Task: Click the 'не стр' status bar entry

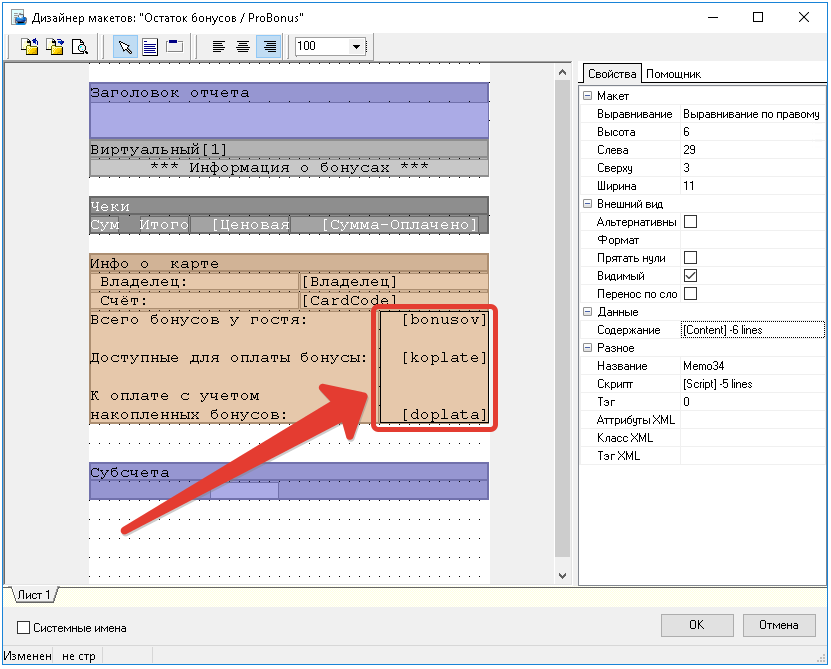Action: tap(79, 656)
